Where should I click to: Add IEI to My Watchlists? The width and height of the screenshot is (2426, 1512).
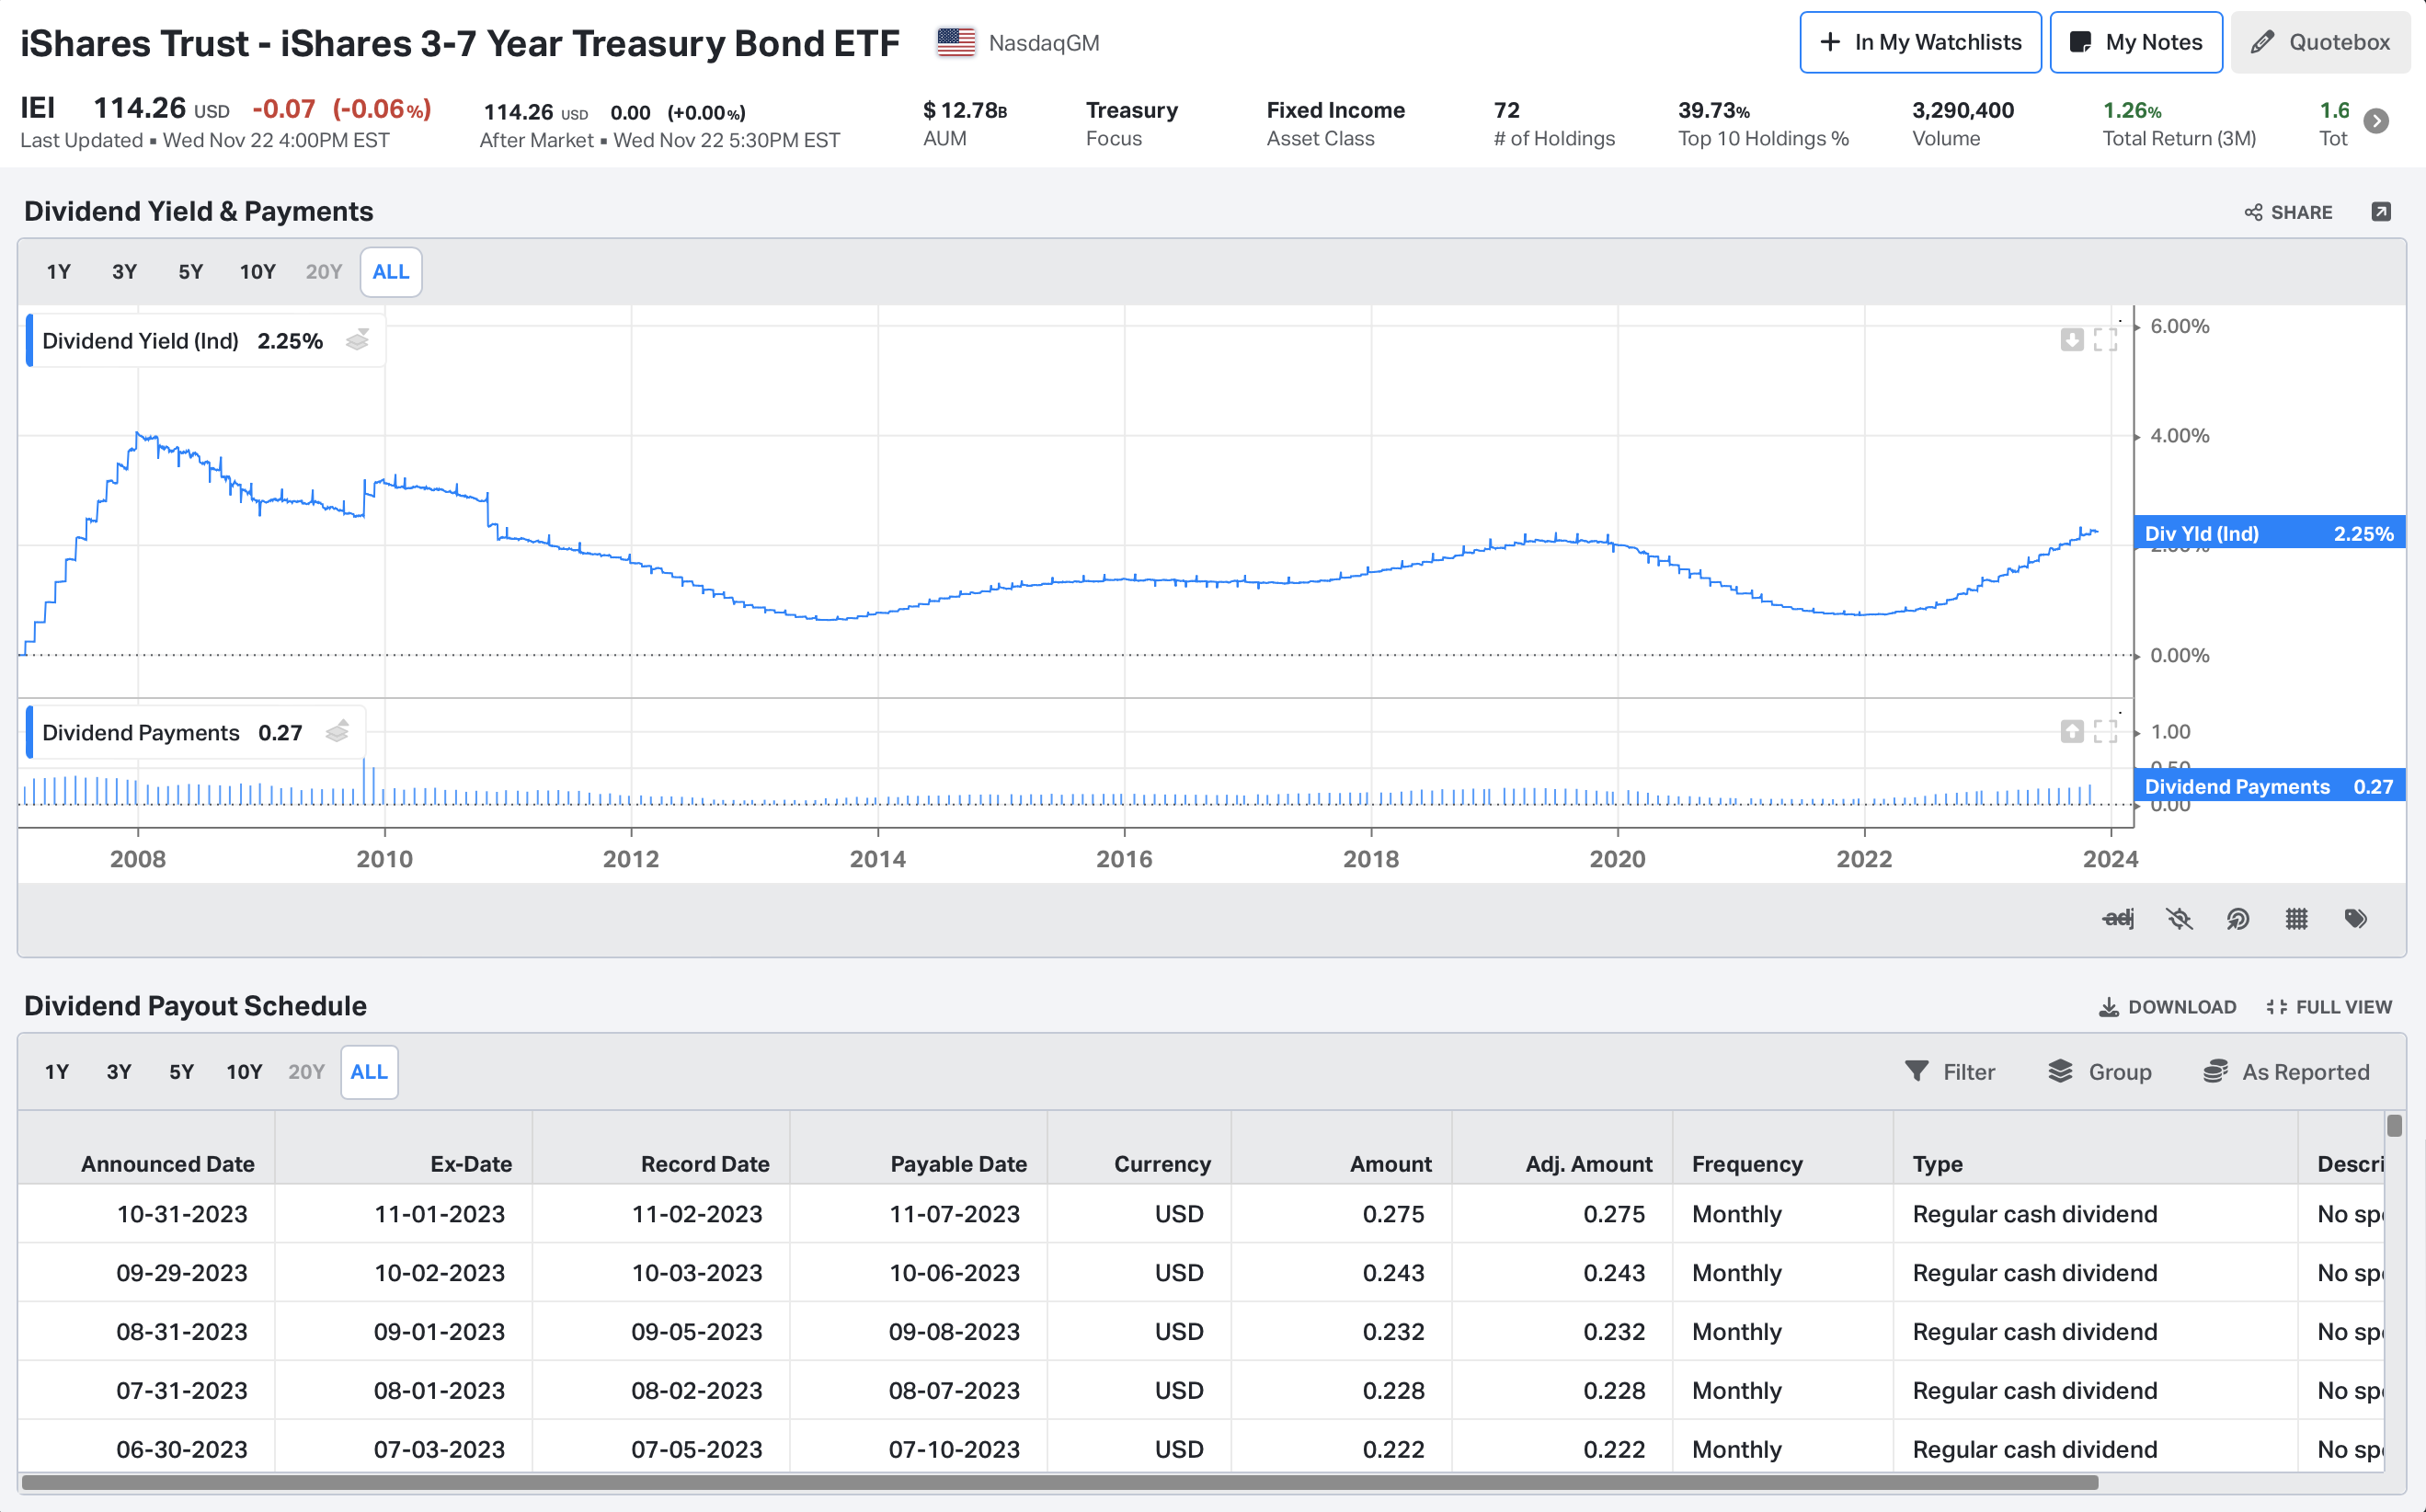tap(1919, 42)
